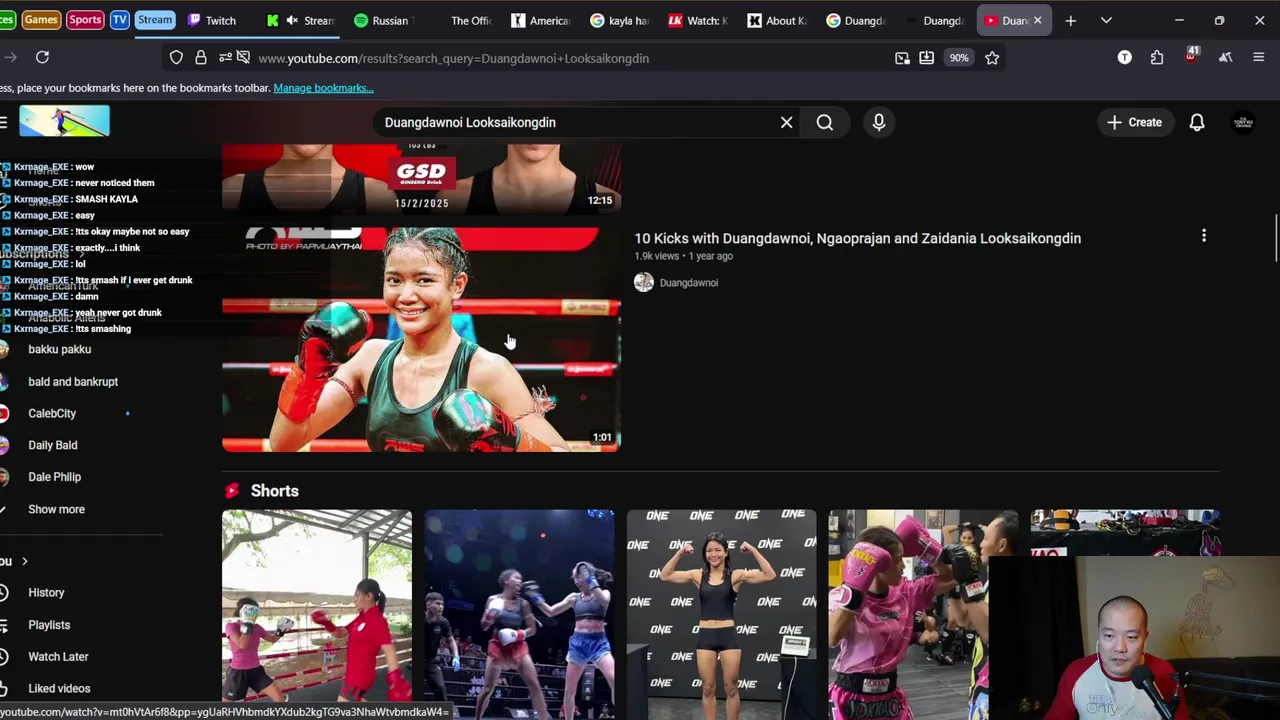Image resolution: width=1280 pixels, height=720 pixels.
Task: Expand the list all tabs chevron
Action: [x=1106, y=20]
